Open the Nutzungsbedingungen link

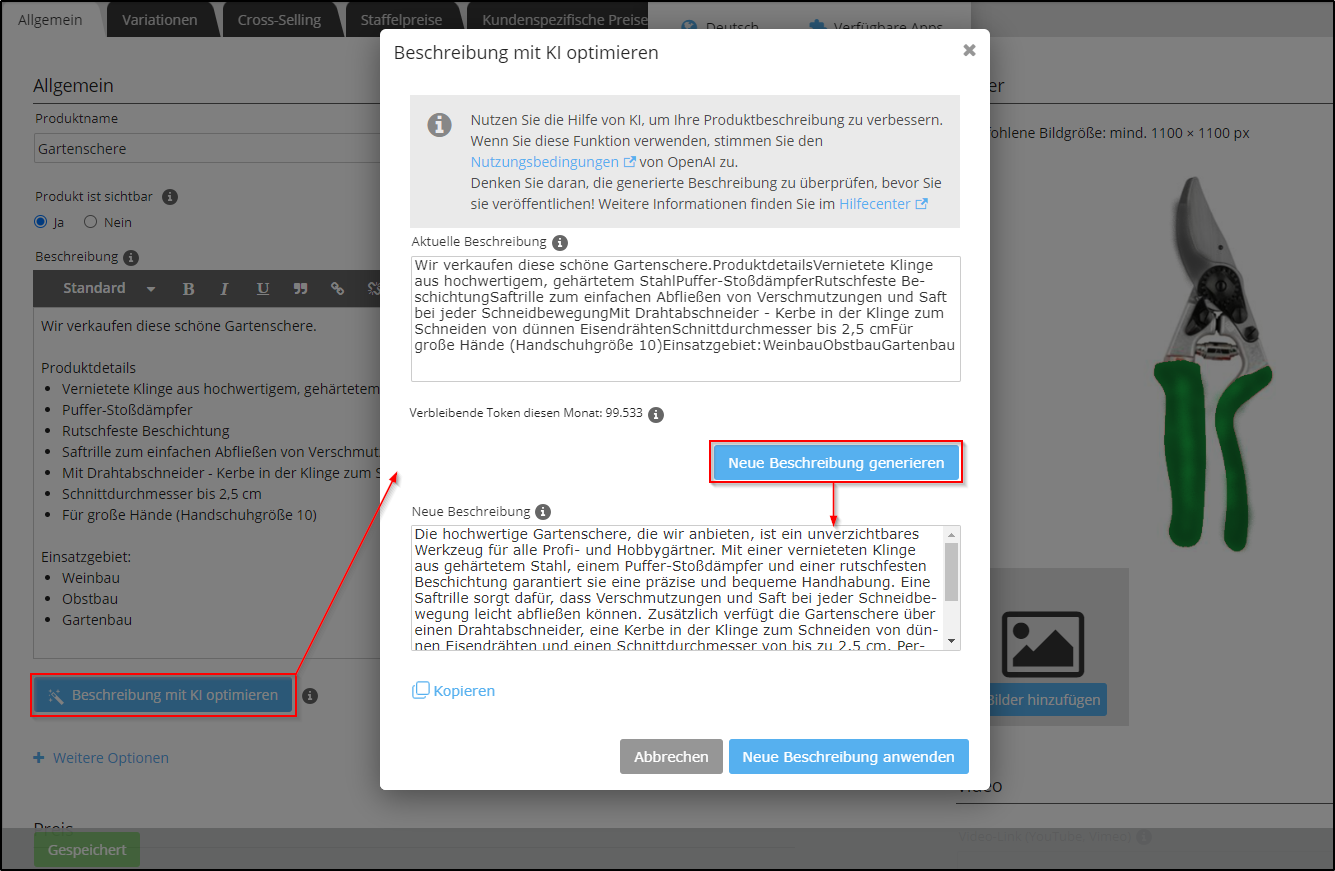click(545, 162)
